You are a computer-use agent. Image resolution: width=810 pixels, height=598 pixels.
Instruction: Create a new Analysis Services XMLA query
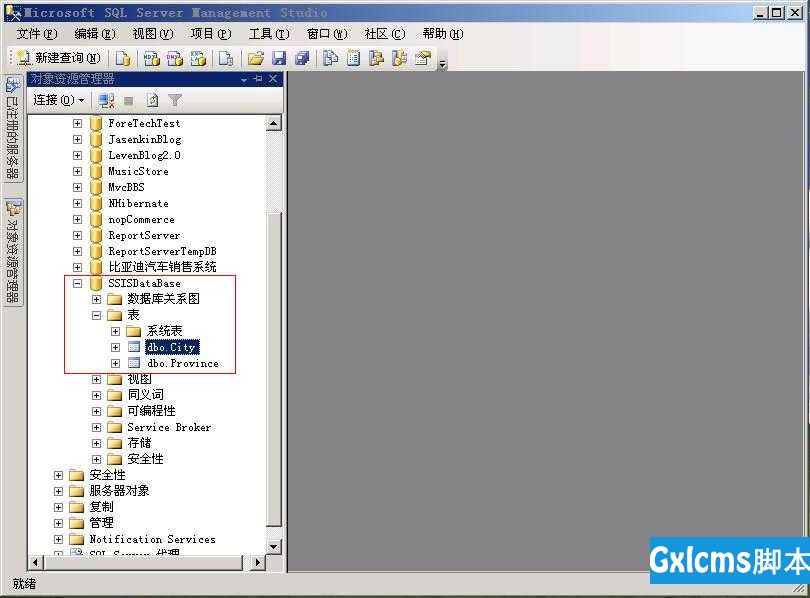pyautogui.click(x=198, y=58)
